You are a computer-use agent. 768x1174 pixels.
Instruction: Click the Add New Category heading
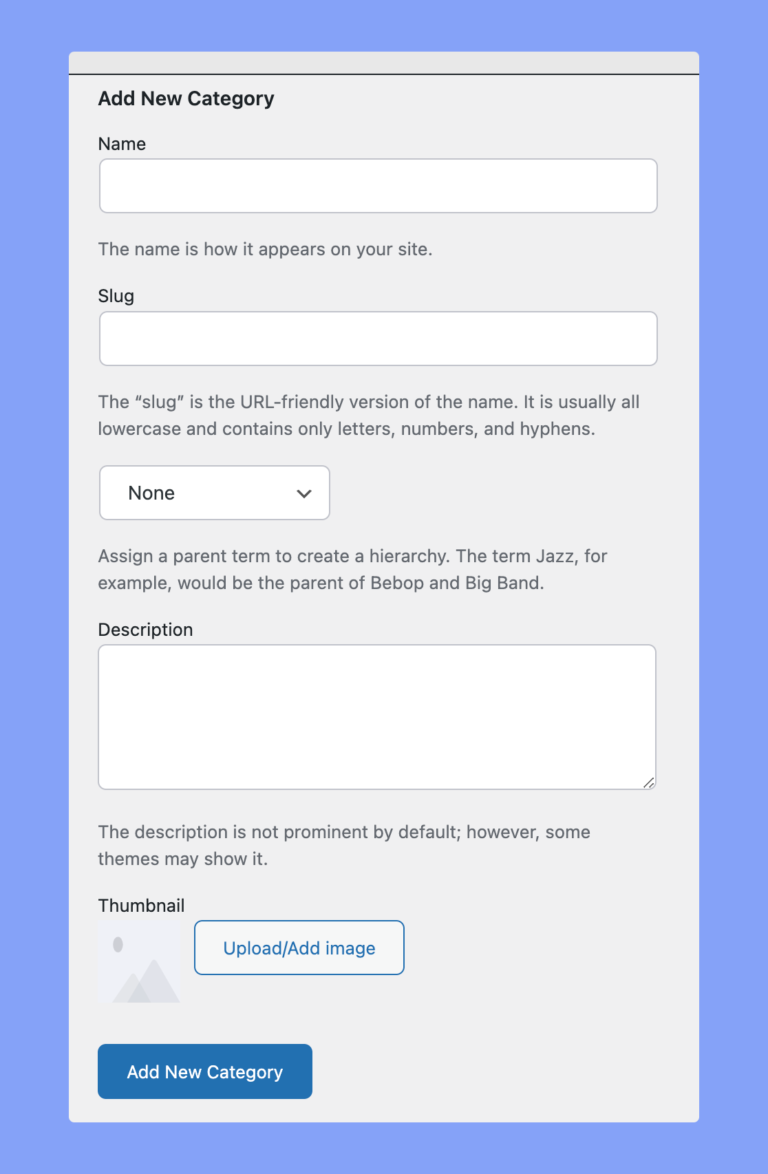coord(186,98)
